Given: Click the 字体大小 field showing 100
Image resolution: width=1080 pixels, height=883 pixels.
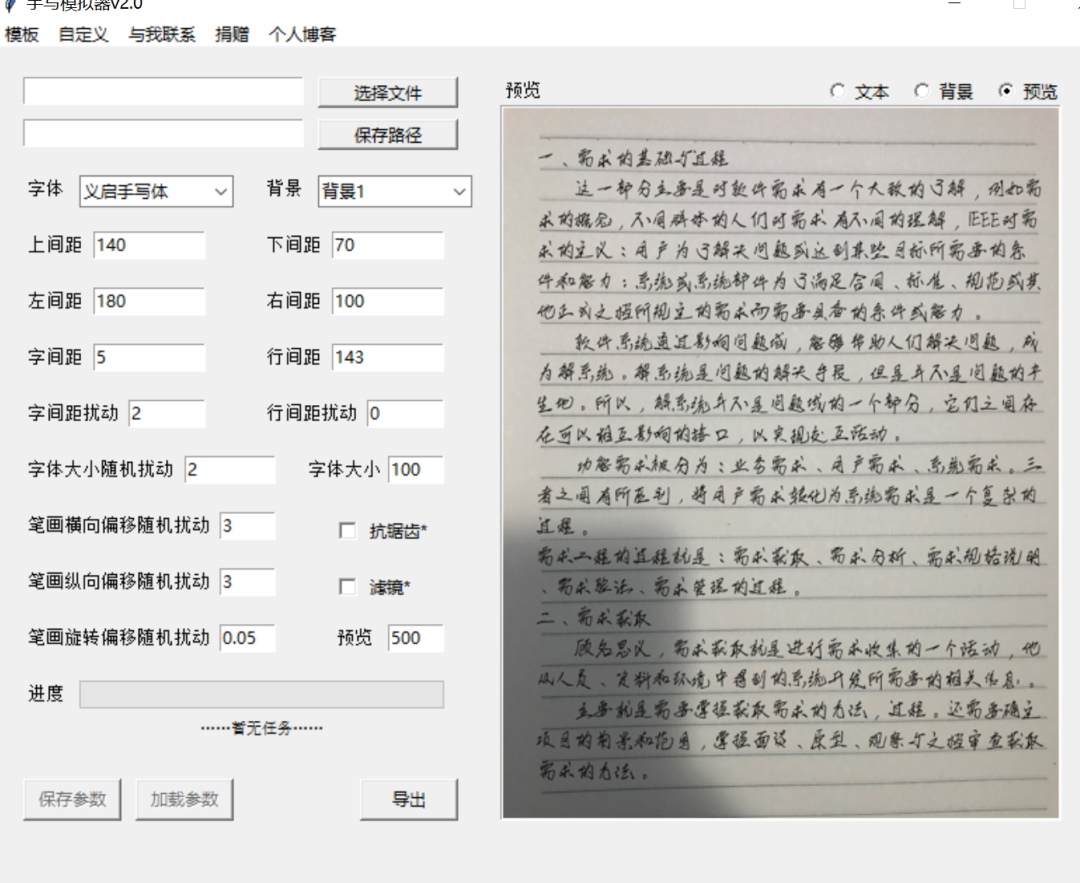Looking at the screenshot, I should click(416, 470).
